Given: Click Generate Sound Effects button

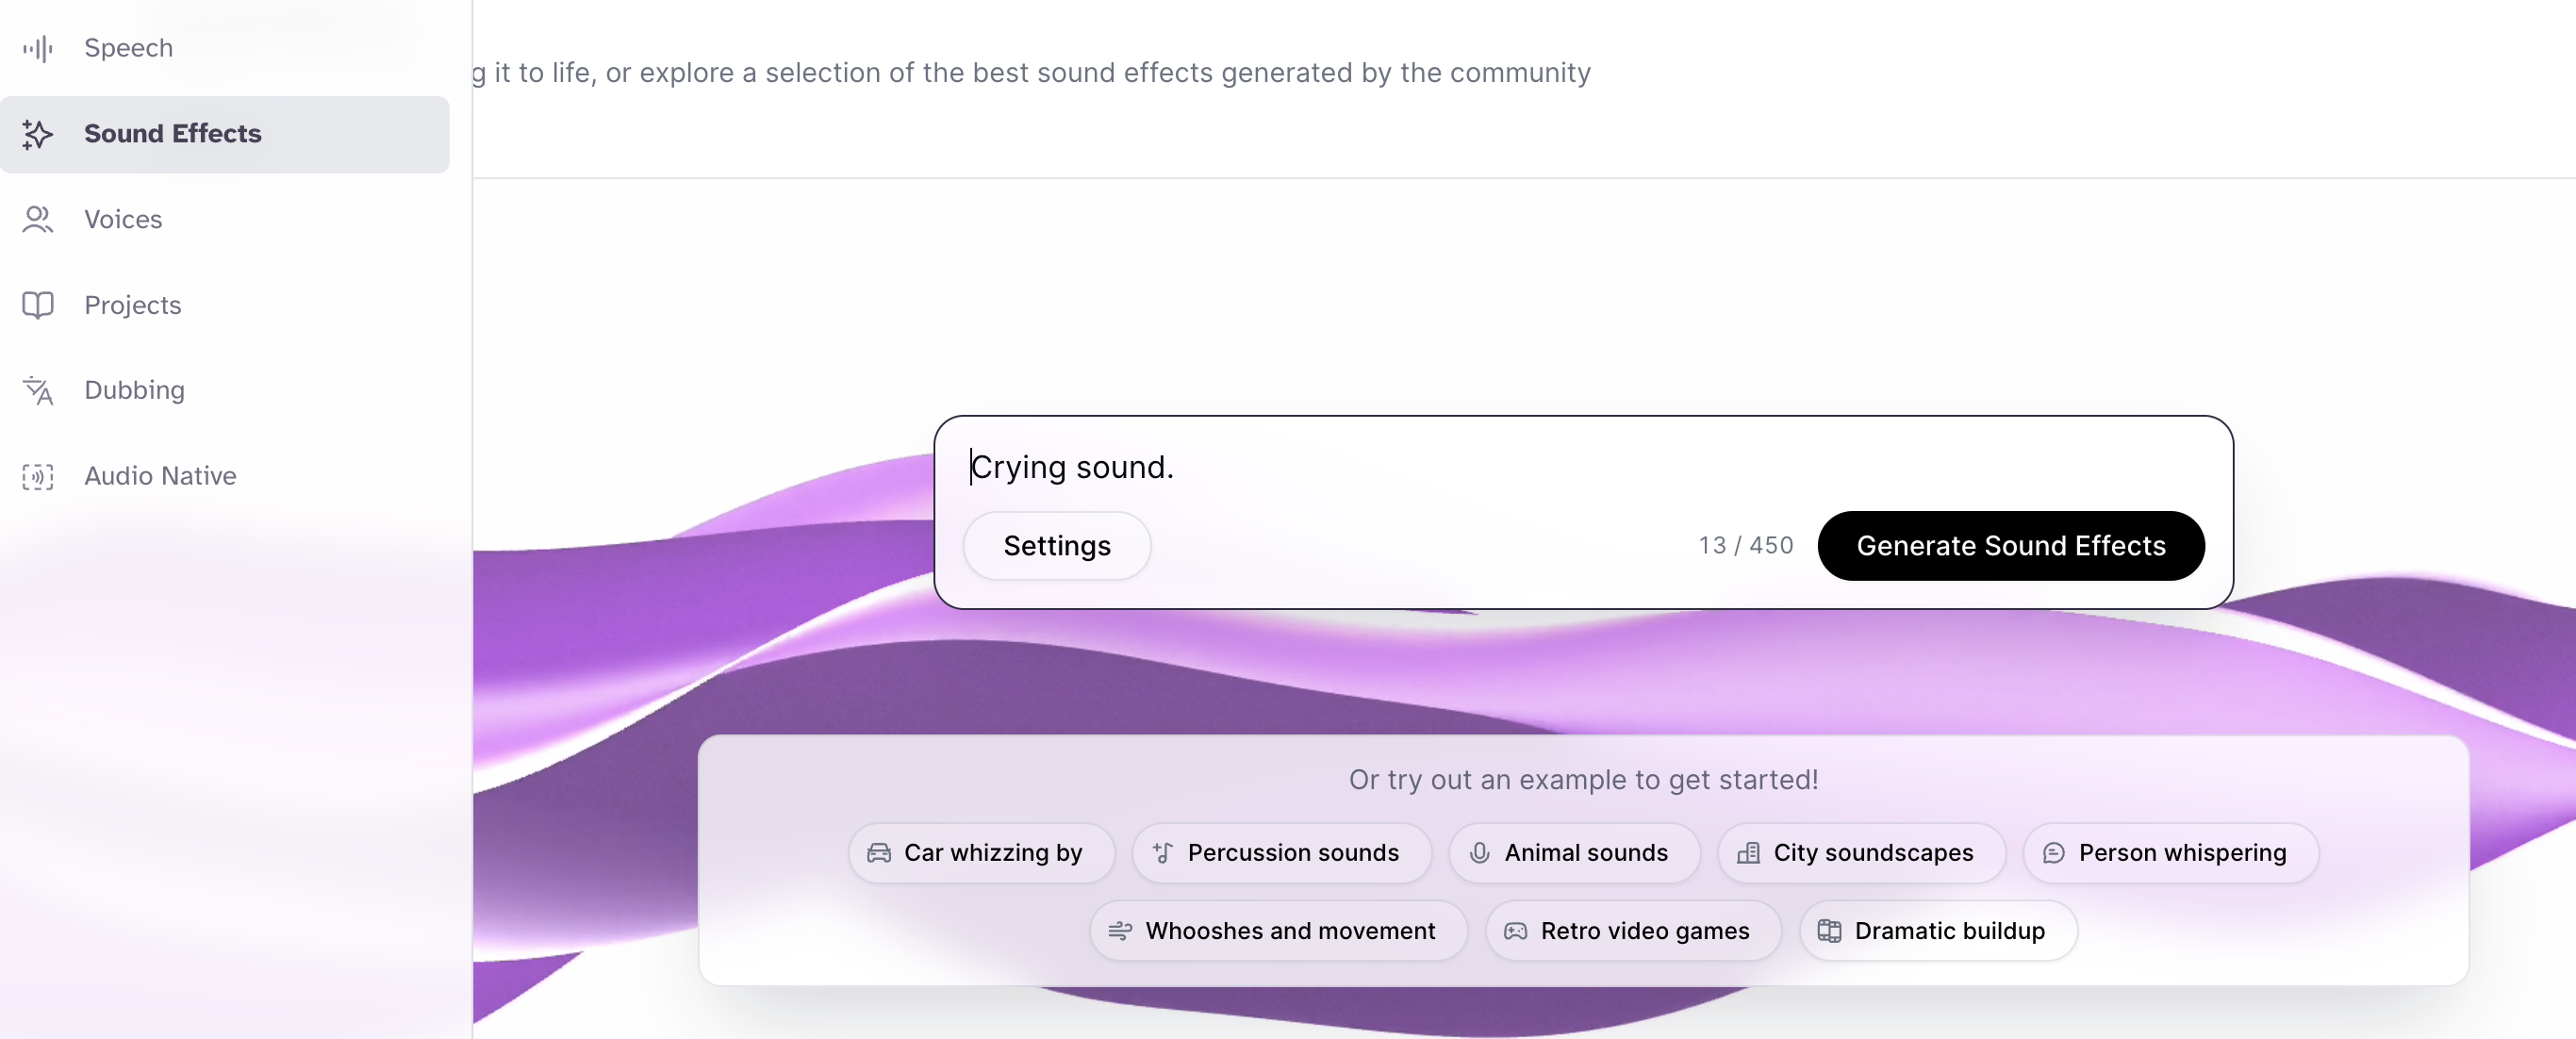Looking at the screenshot, I should click(x=2011, y=544).
